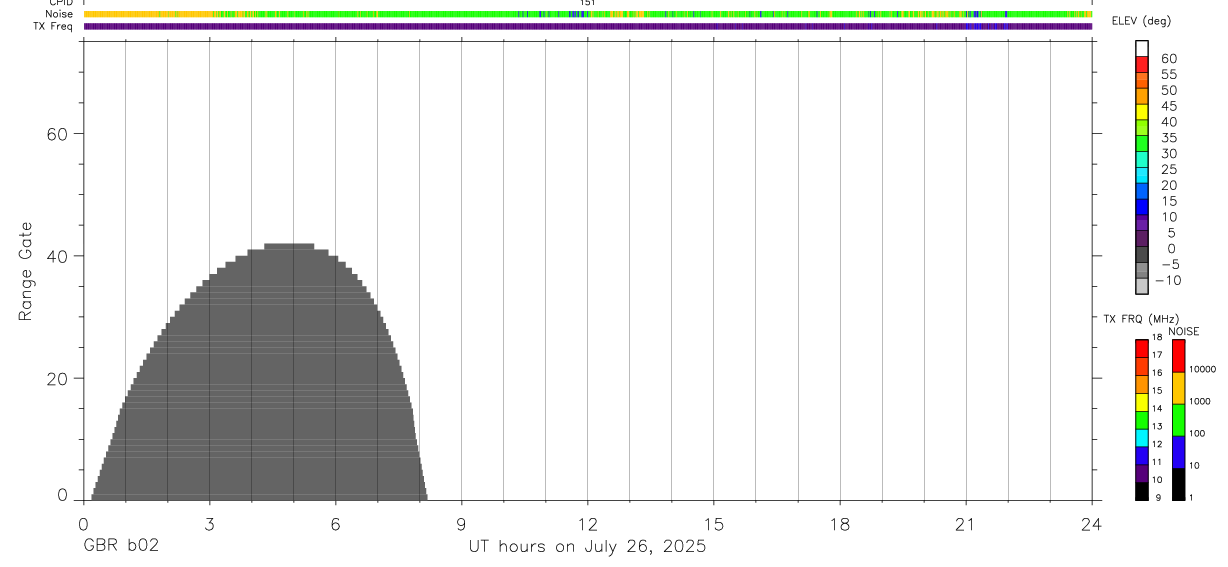
Task: Click the "CPID" row label at top
Action: click(61, 3)
